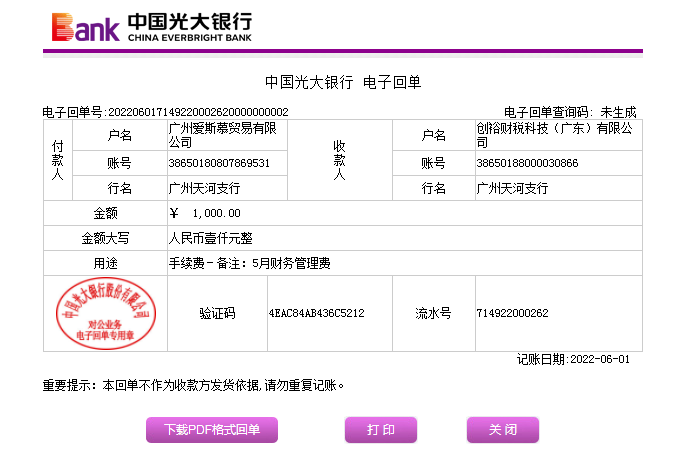Click the 下载PDF格式回单 button
The height and width of the screenshot is (458, 697).
tap(212, 430)
